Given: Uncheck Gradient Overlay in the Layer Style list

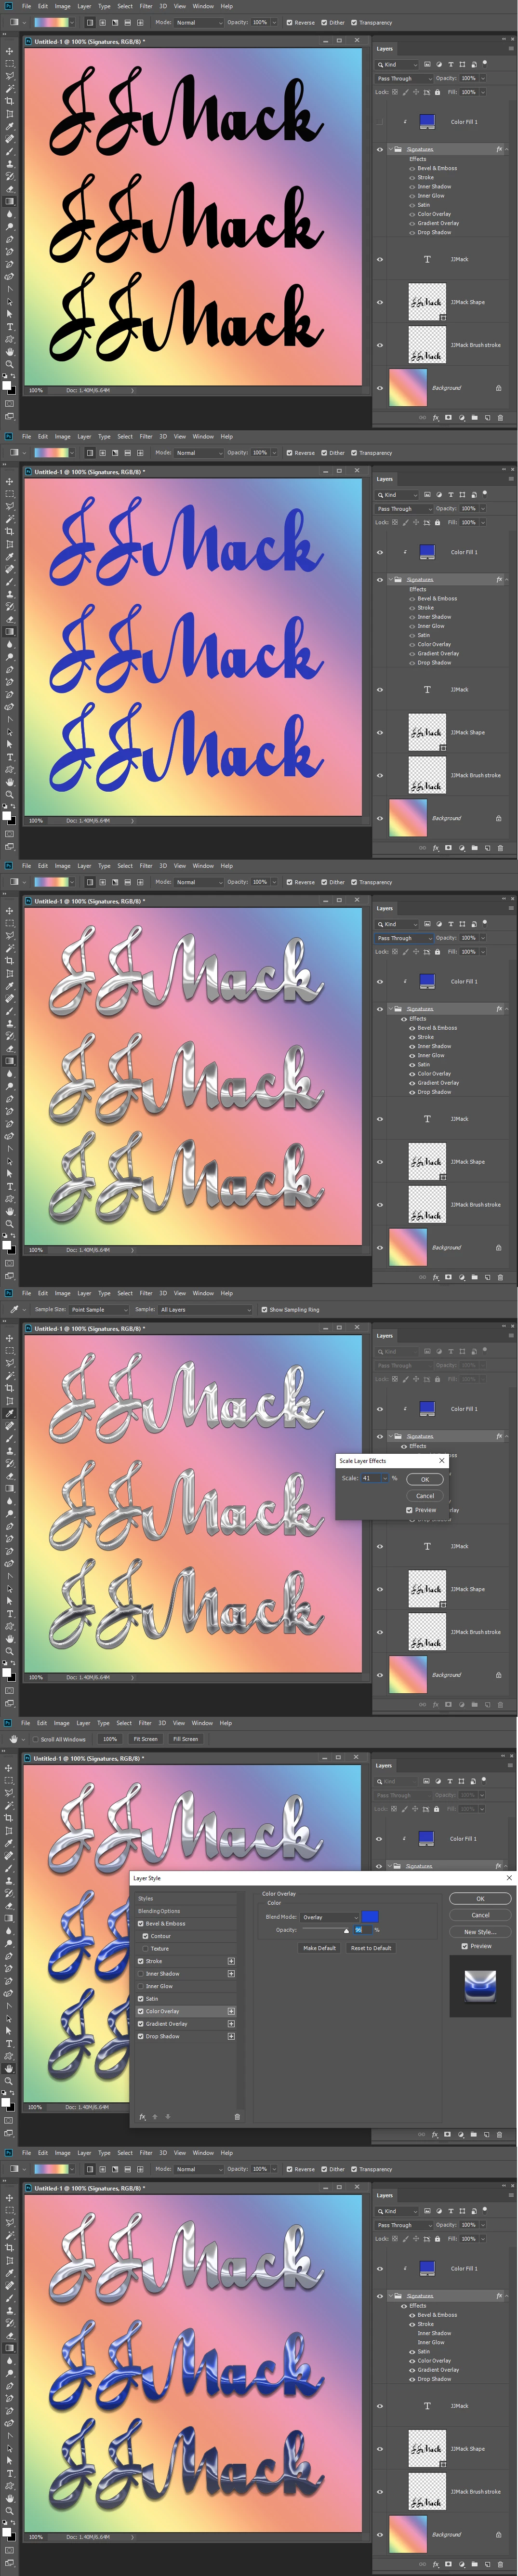Looking at the screenshot, I should [x=140, y=2023].
